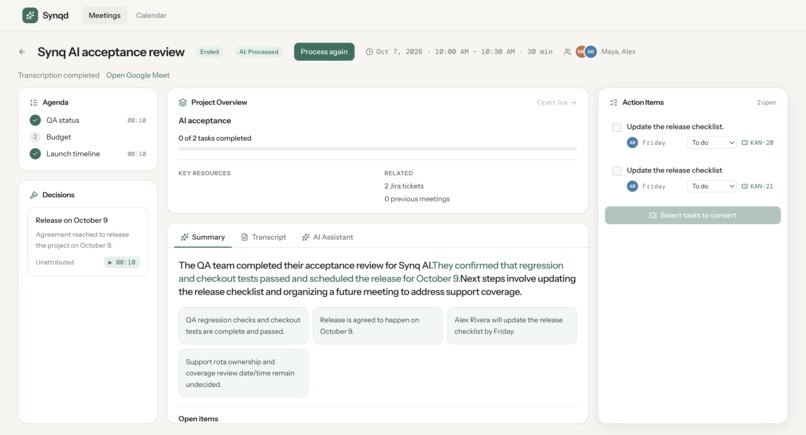Go back using the left arrow icon
Viewport: 806px width, 435px height.
(x=22, y=51)
